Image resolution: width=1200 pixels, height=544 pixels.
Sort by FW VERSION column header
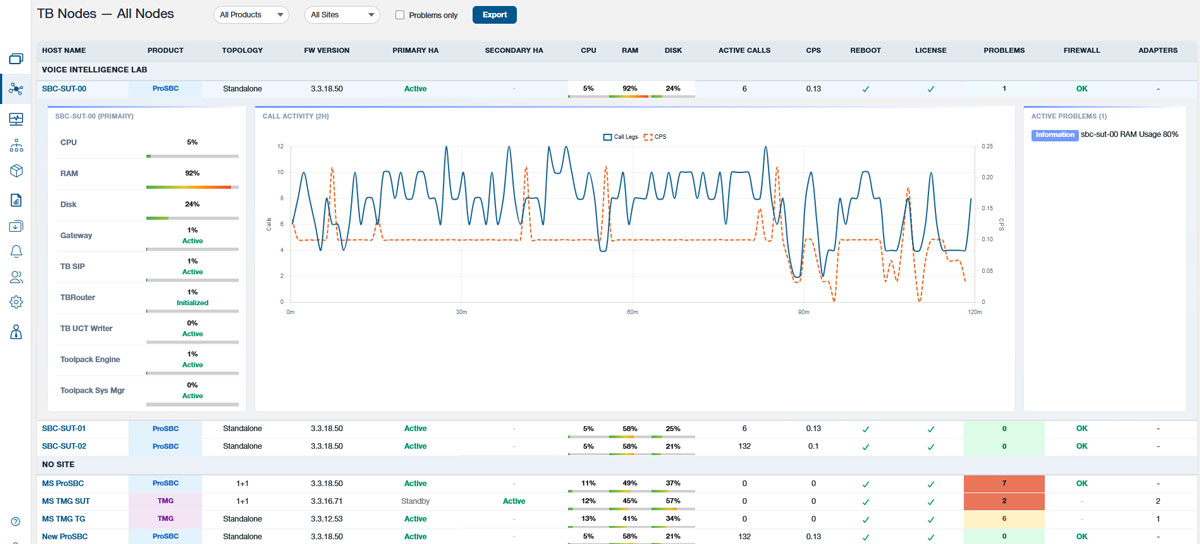[x=326, y=50]
